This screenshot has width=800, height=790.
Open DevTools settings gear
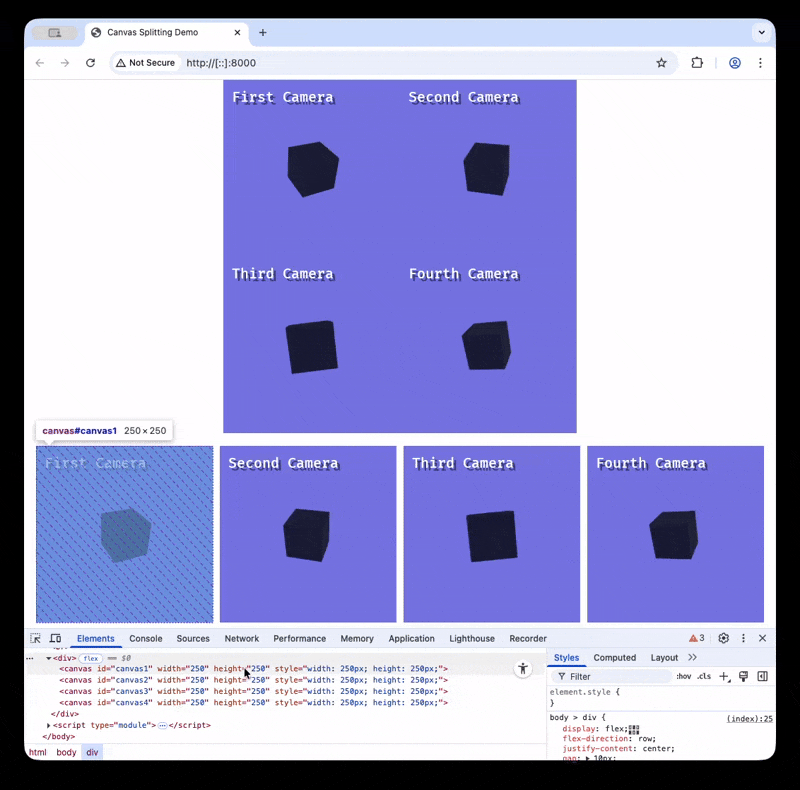pyautogui.click(x=723, y=638)
